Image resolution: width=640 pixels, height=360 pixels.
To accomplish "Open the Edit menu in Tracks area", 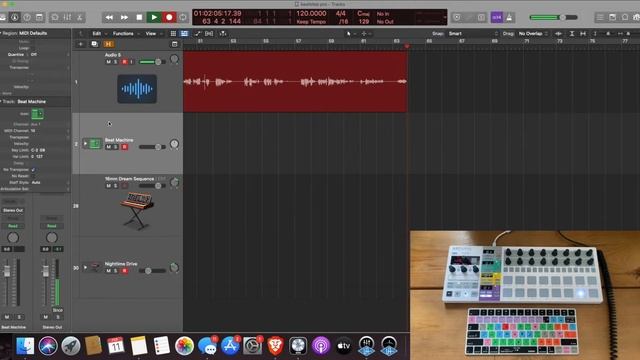I will 98,33.
